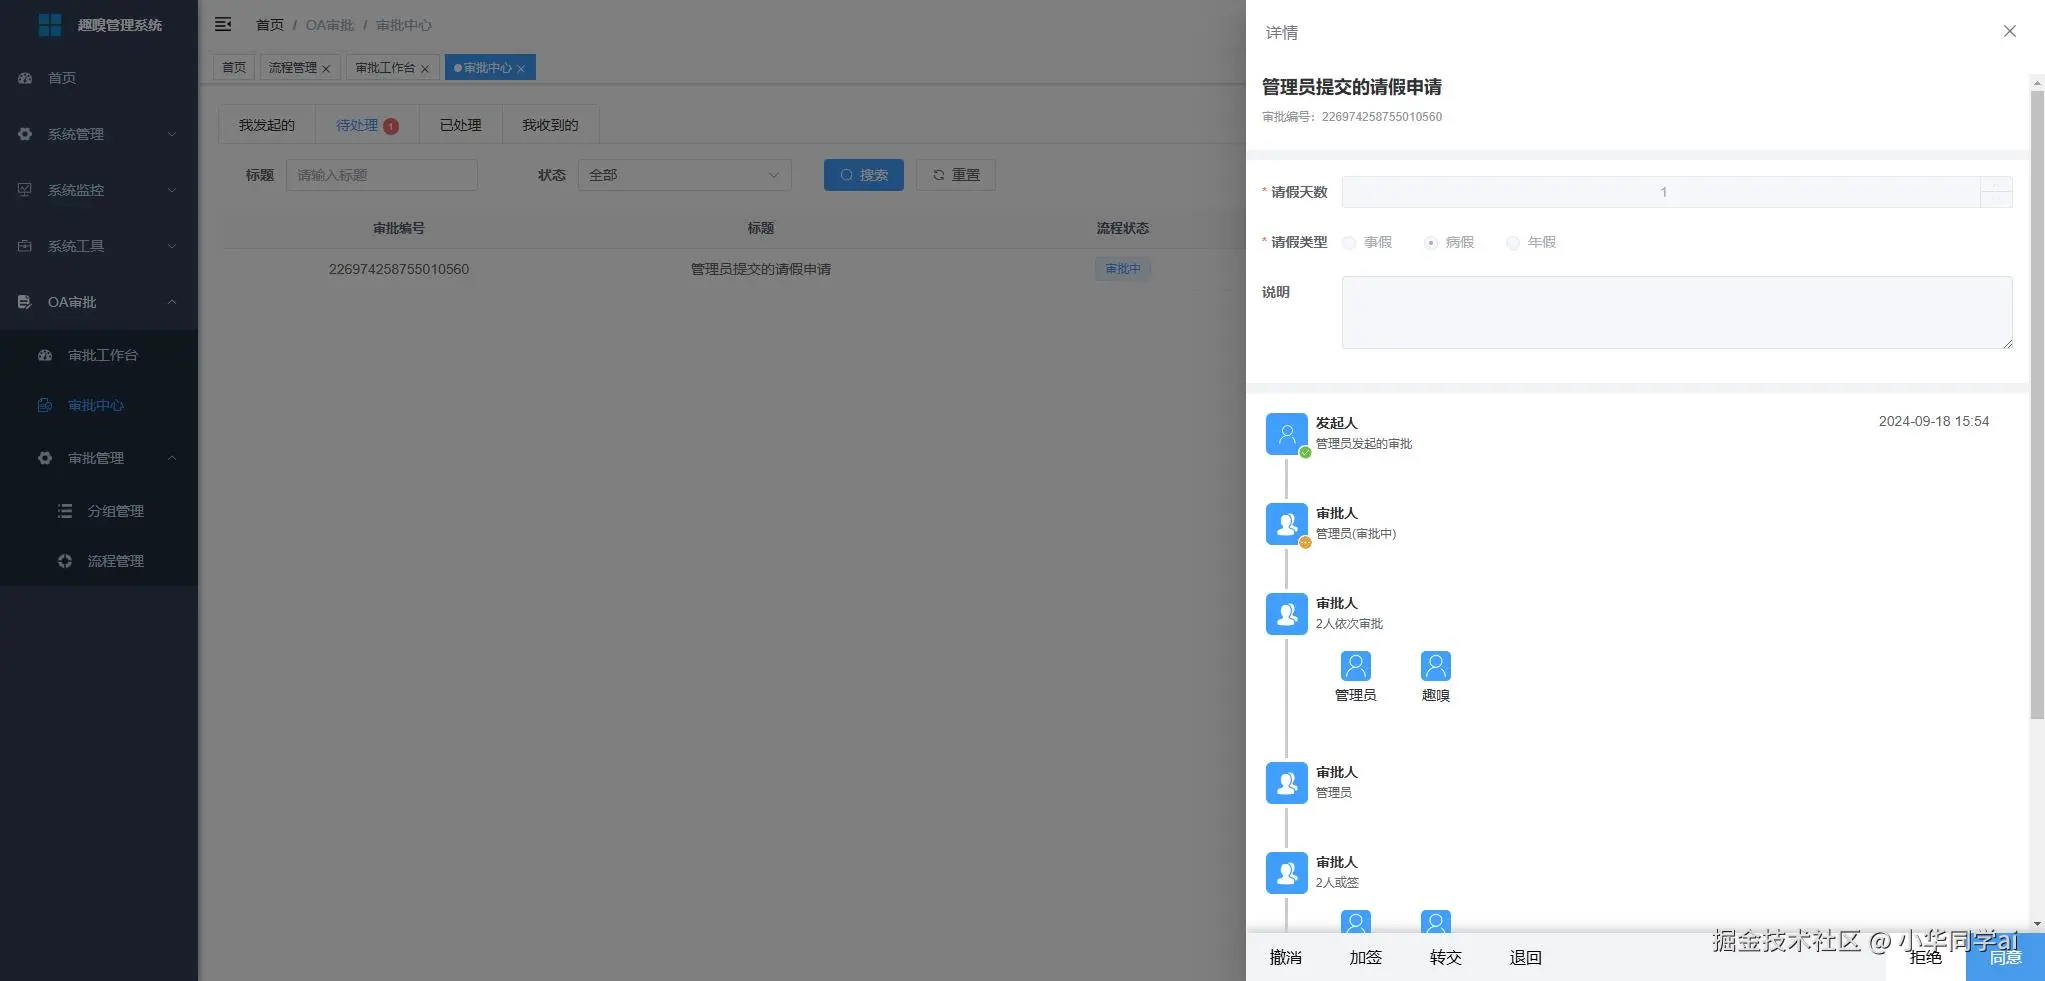Increase 请假天数 with the stepper arrow
Screen dimensions: 2045x981
point(1996,185)
